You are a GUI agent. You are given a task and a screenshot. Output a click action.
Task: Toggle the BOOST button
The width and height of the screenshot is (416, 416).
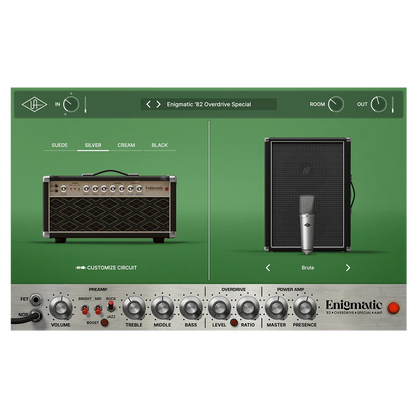click(105, 322)
